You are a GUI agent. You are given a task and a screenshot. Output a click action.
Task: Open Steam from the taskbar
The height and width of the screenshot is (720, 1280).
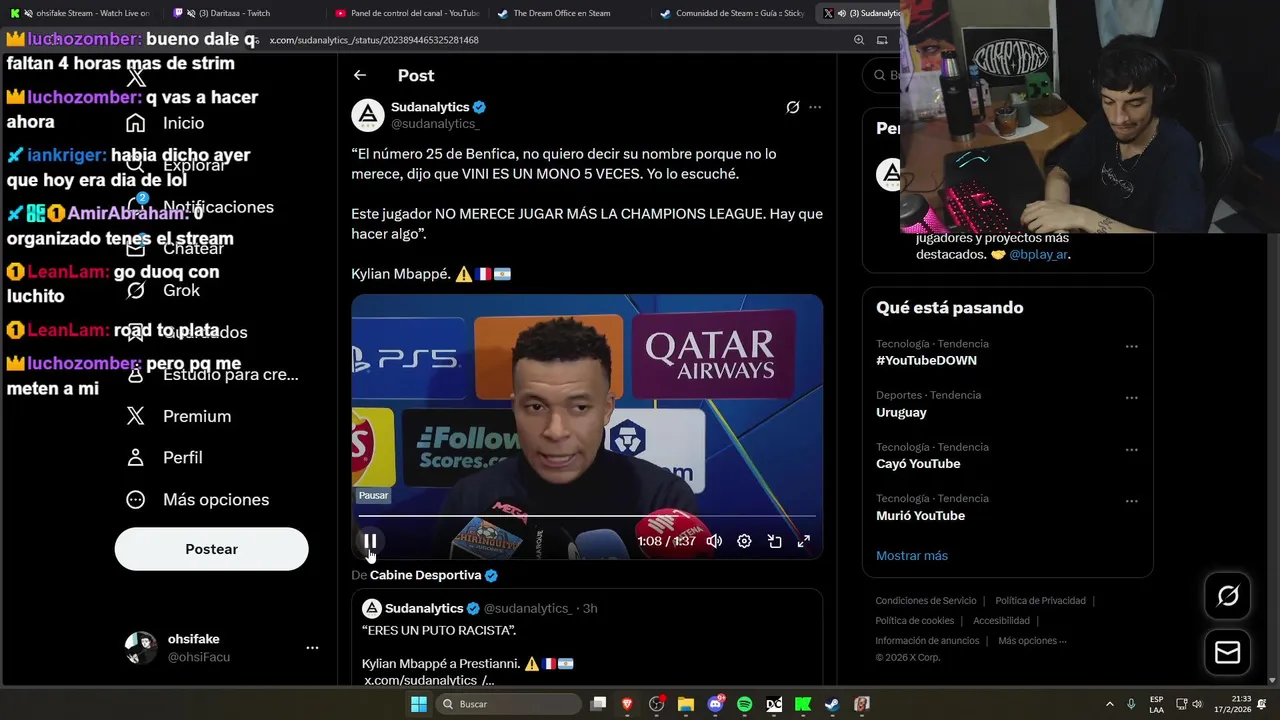pos(832,704)
